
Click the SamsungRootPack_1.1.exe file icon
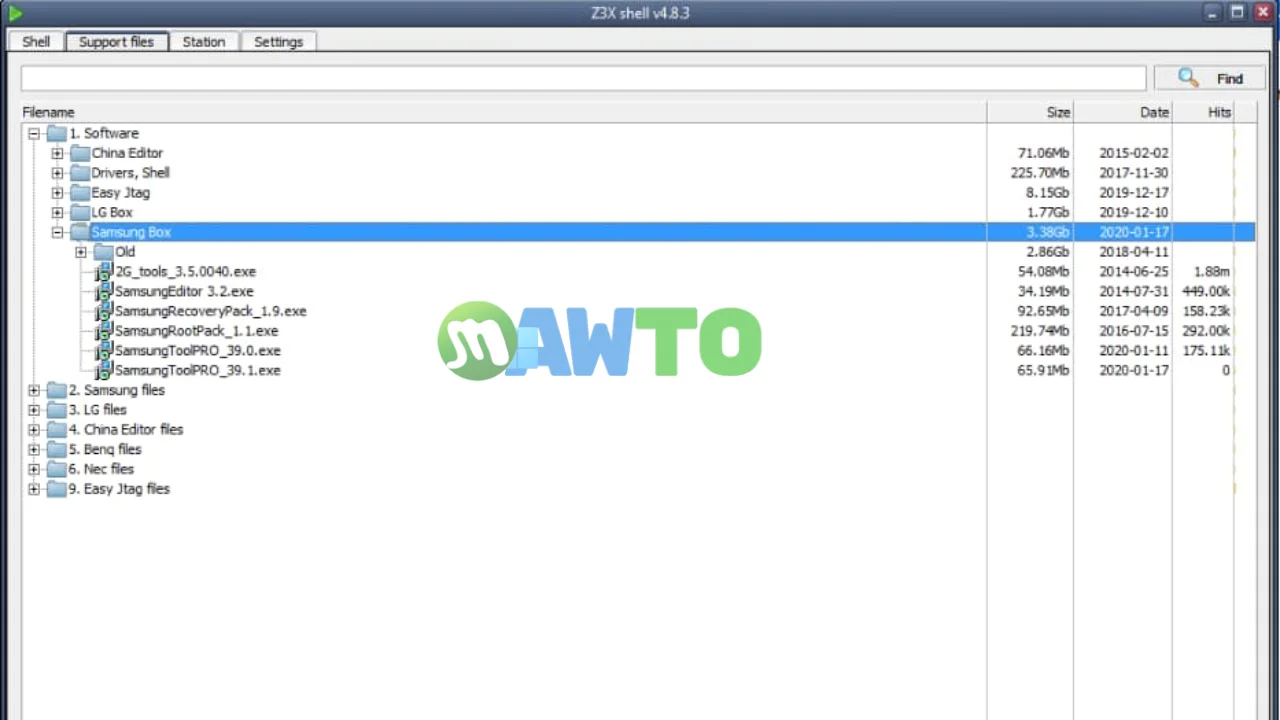tap(104, 331)
